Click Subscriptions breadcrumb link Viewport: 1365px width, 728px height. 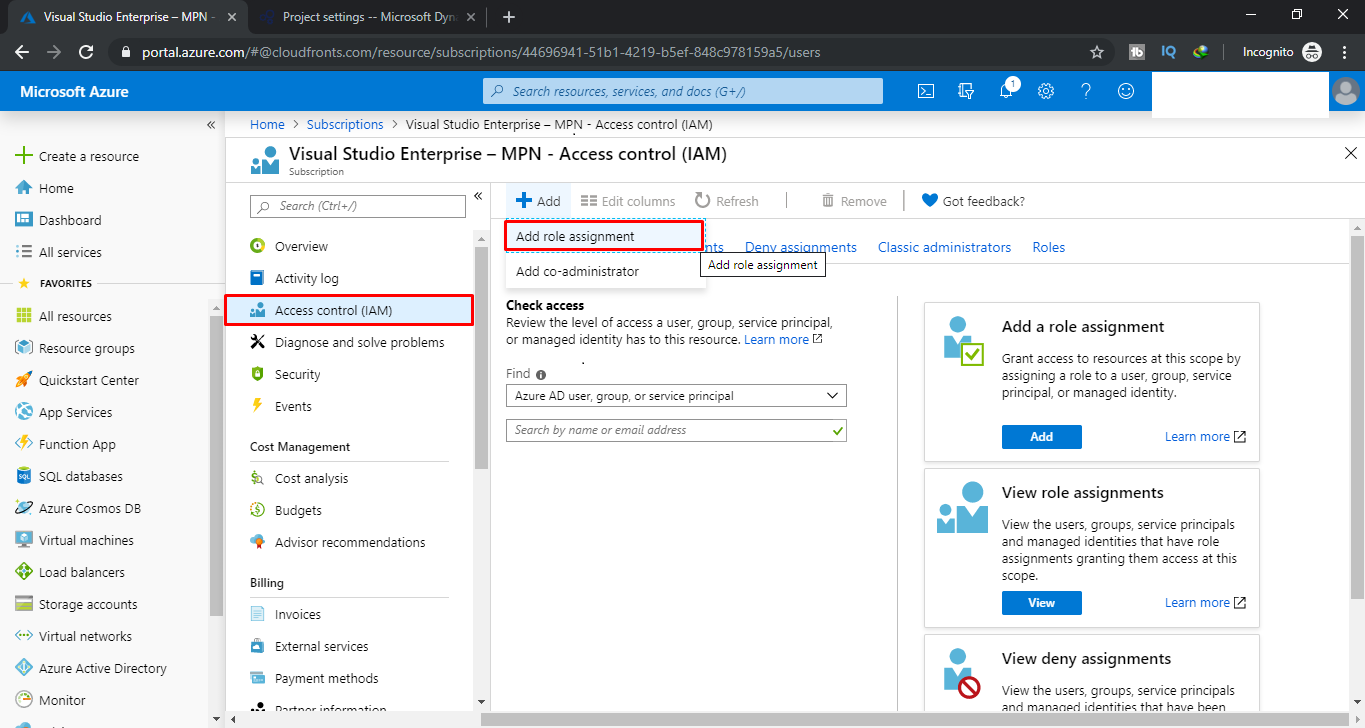[x=345, y=125]
